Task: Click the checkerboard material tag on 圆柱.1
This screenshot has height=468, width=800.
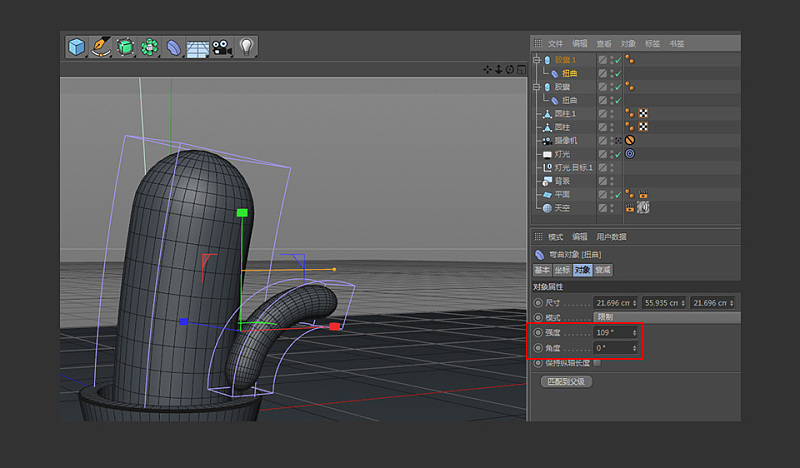Action: pos(643,114)
